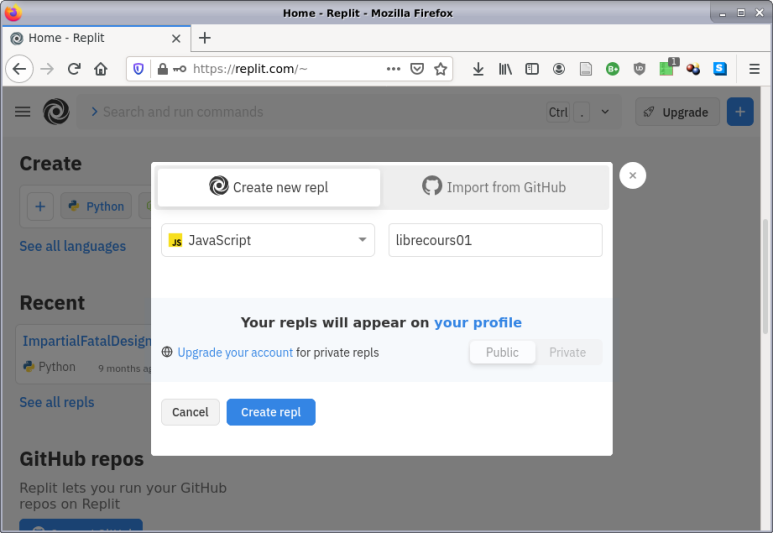Viewport: 773px width, 533px height.
Task: Click the colored balls extension icon
Action: pyautogui.click(x=693, y=69)
